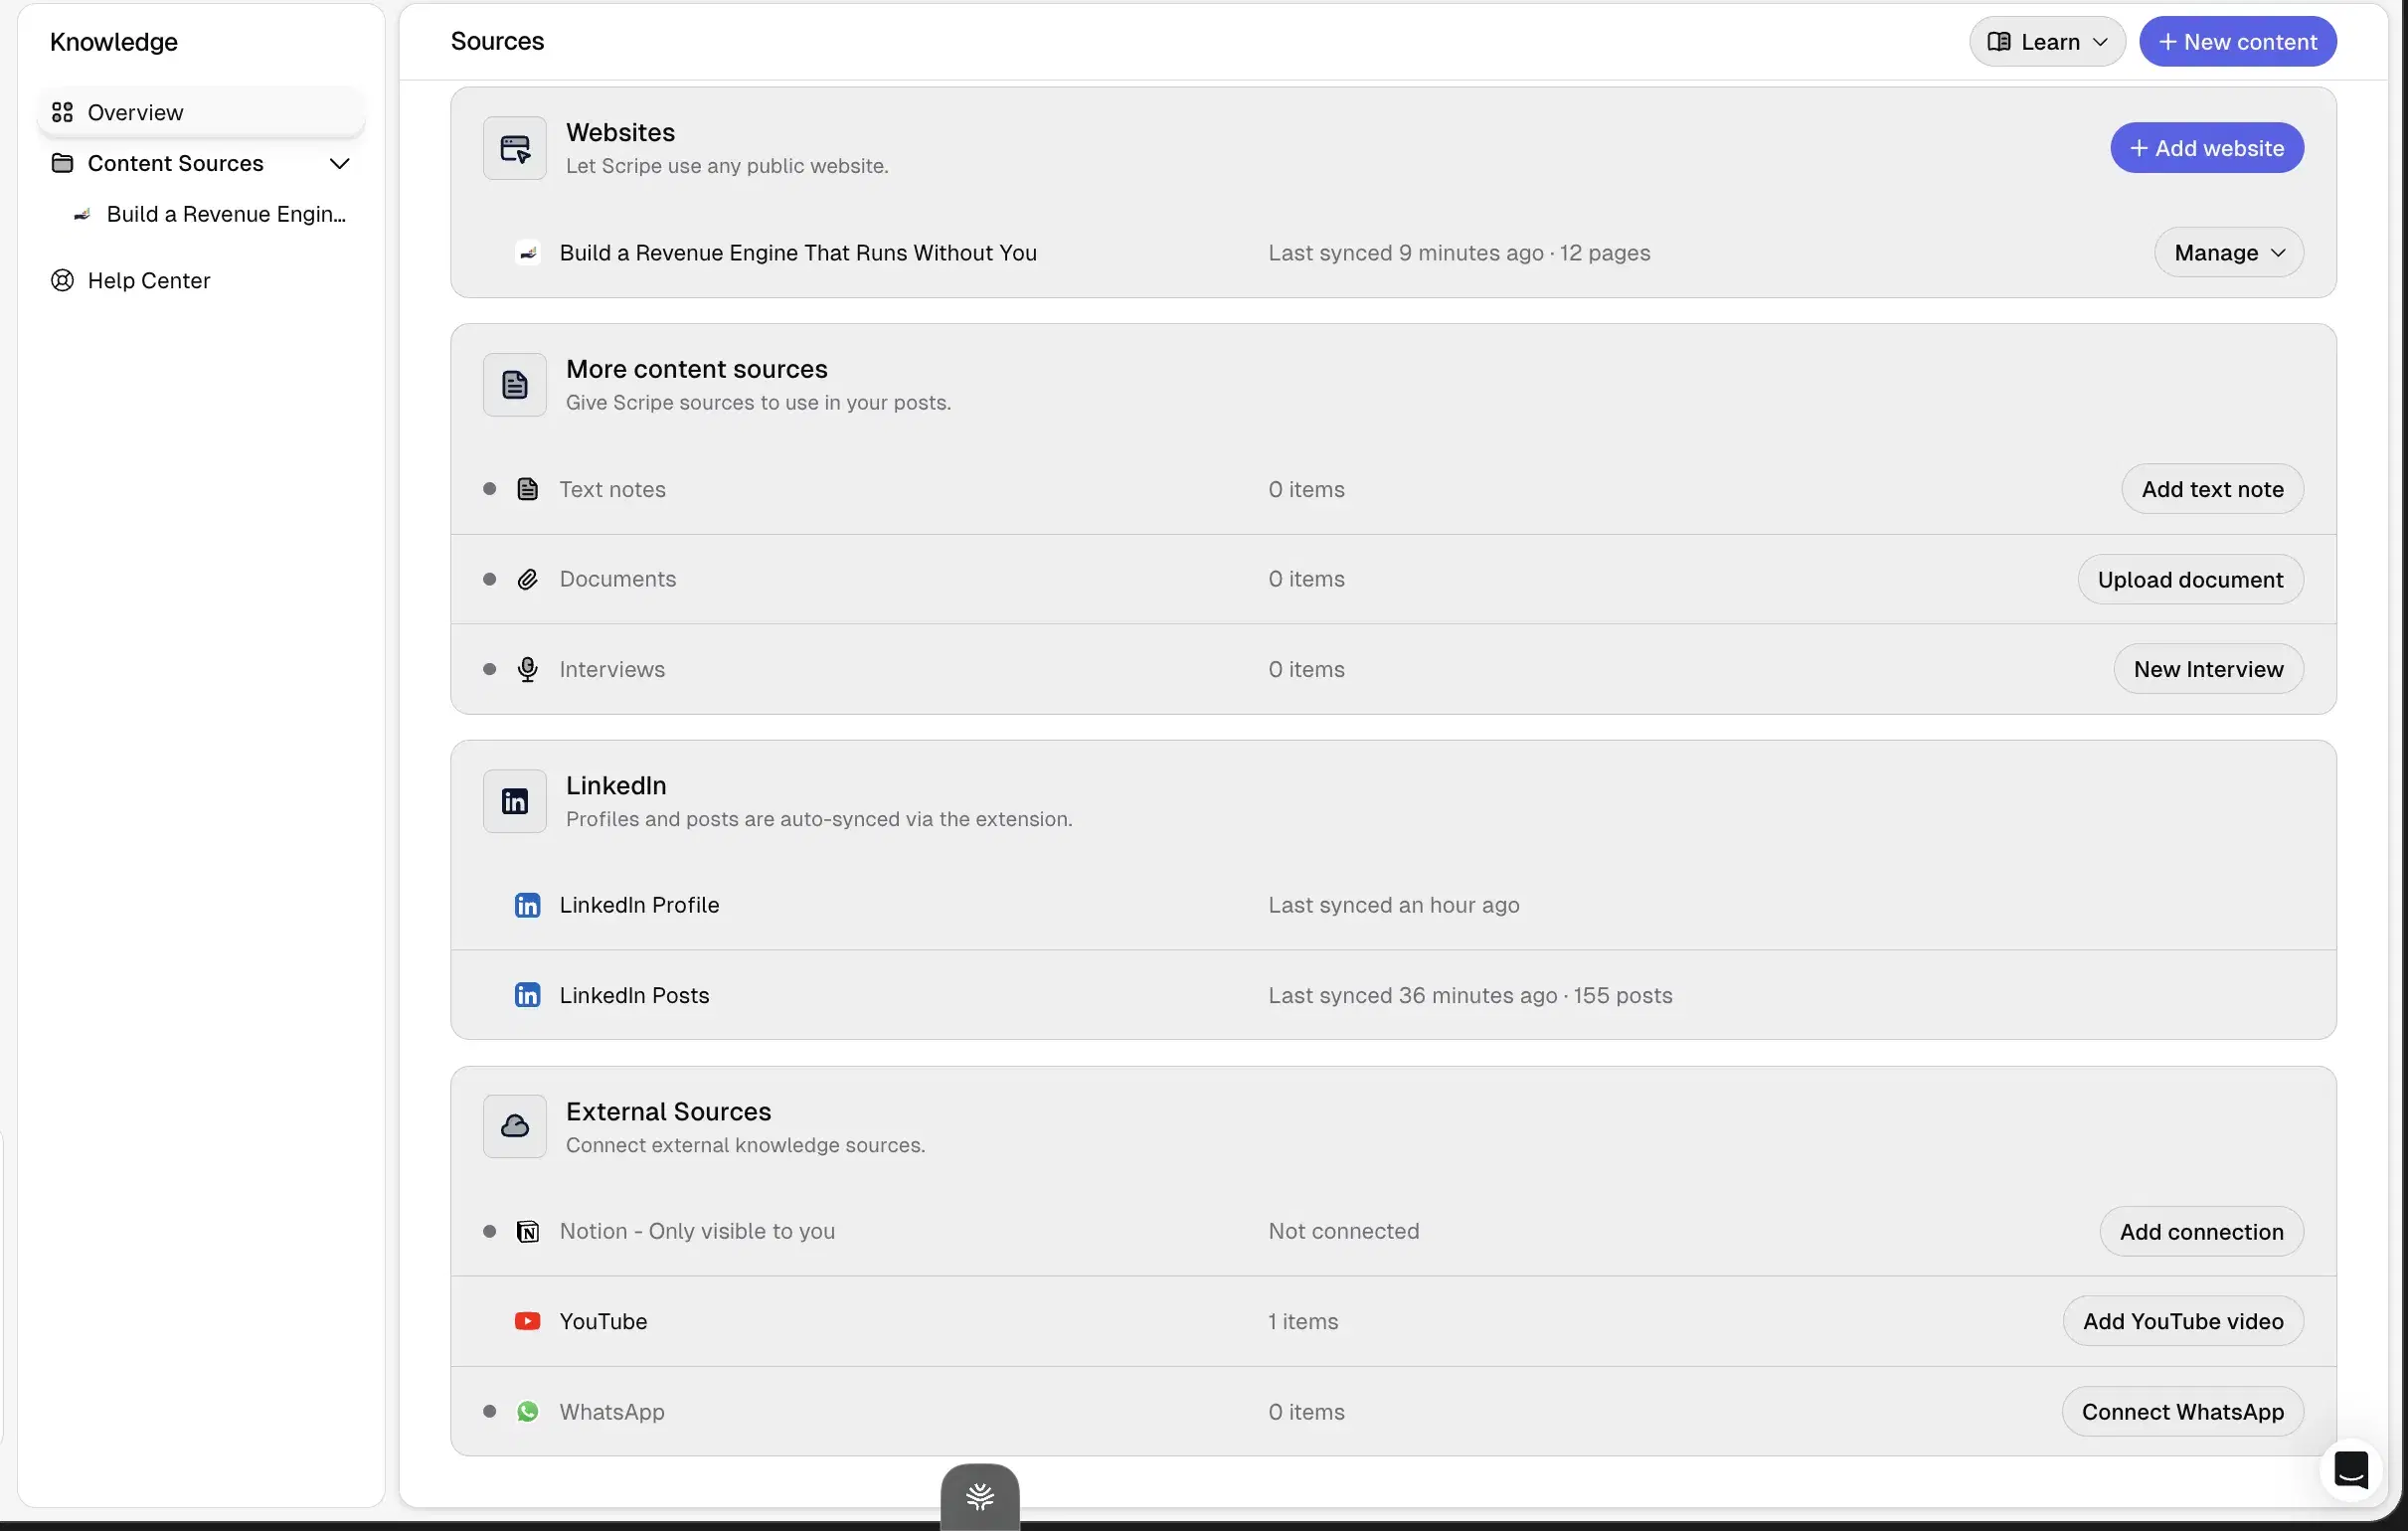This screenshot has width=2408, height=1531.
Task: Open the LinkedIn Profile row
Action: coord(639,905)
